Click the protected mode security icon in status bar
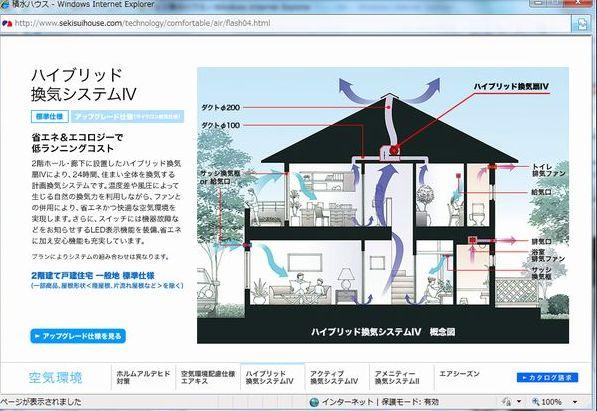The width and height of the screenshot is (597, 411). (506, 401)
